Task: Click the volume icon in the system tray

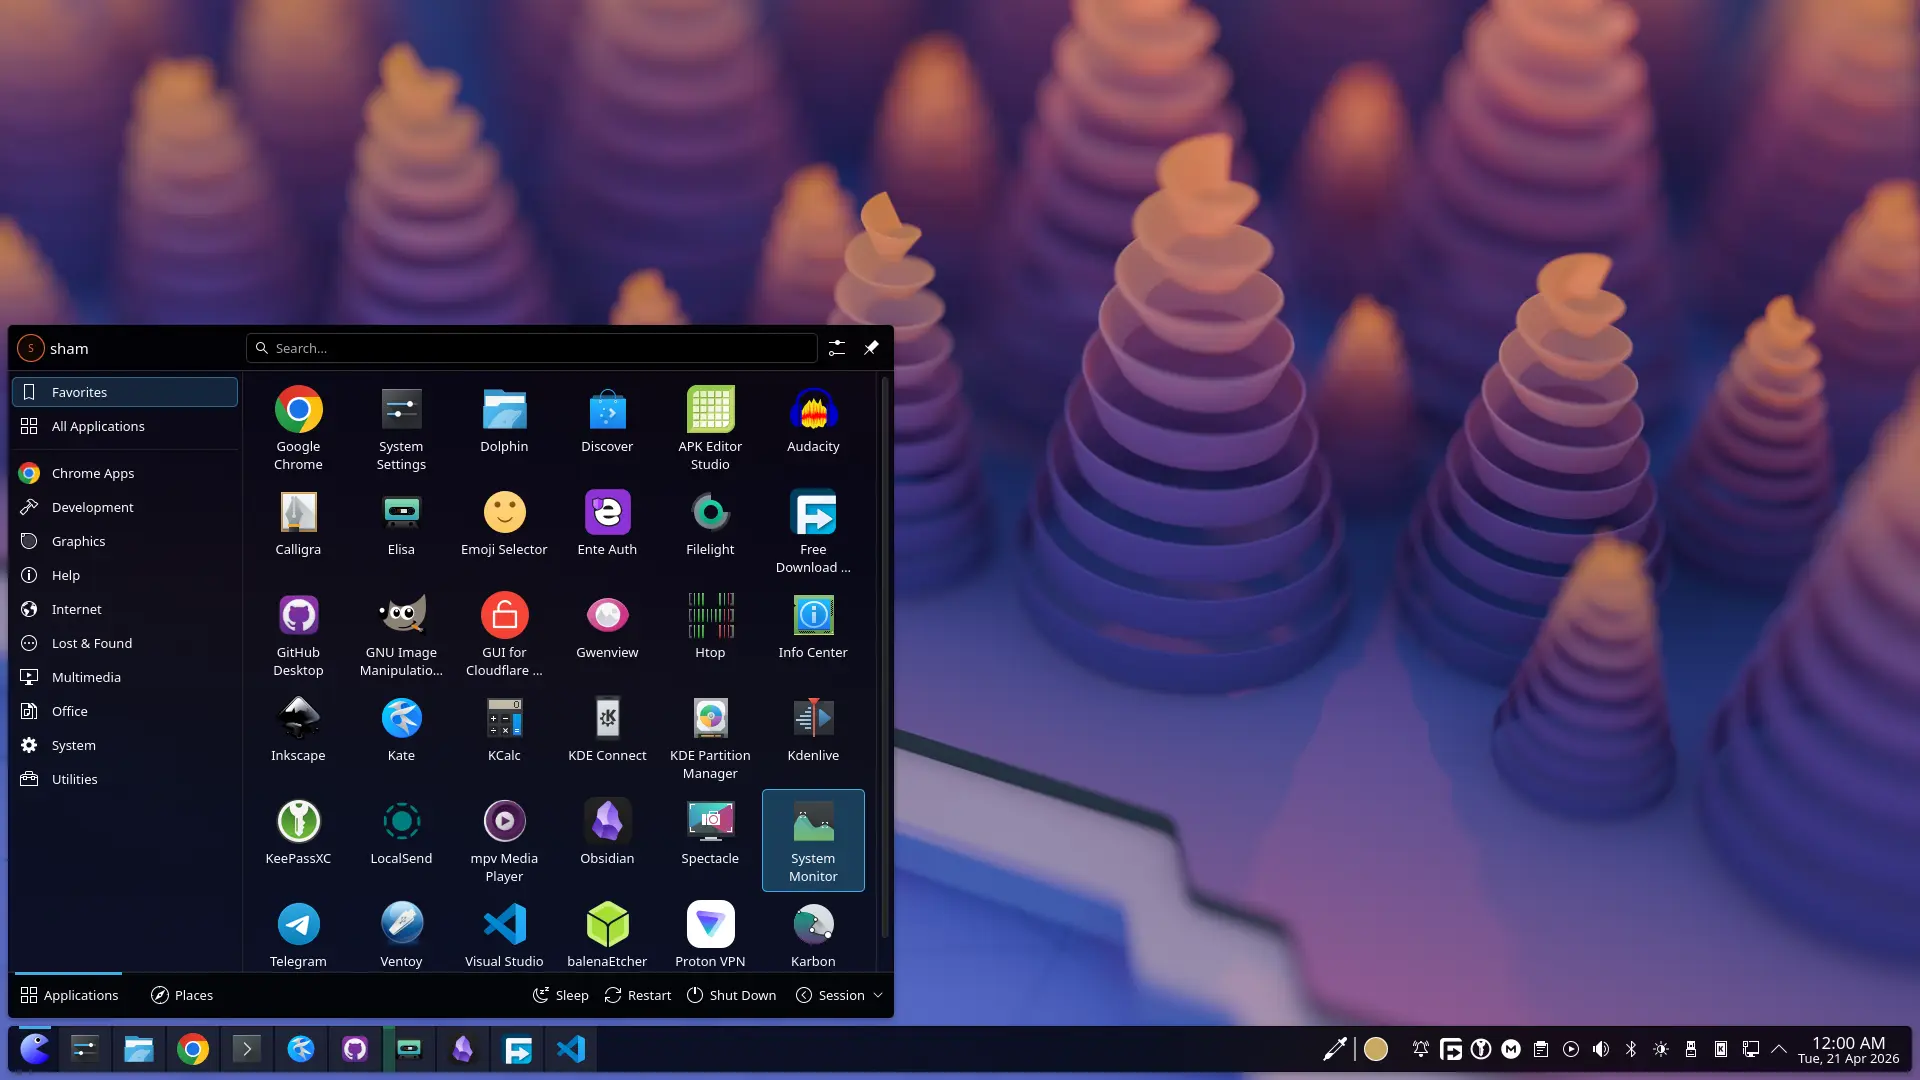Action: pyautogui.click(x=1601, y=1049)
